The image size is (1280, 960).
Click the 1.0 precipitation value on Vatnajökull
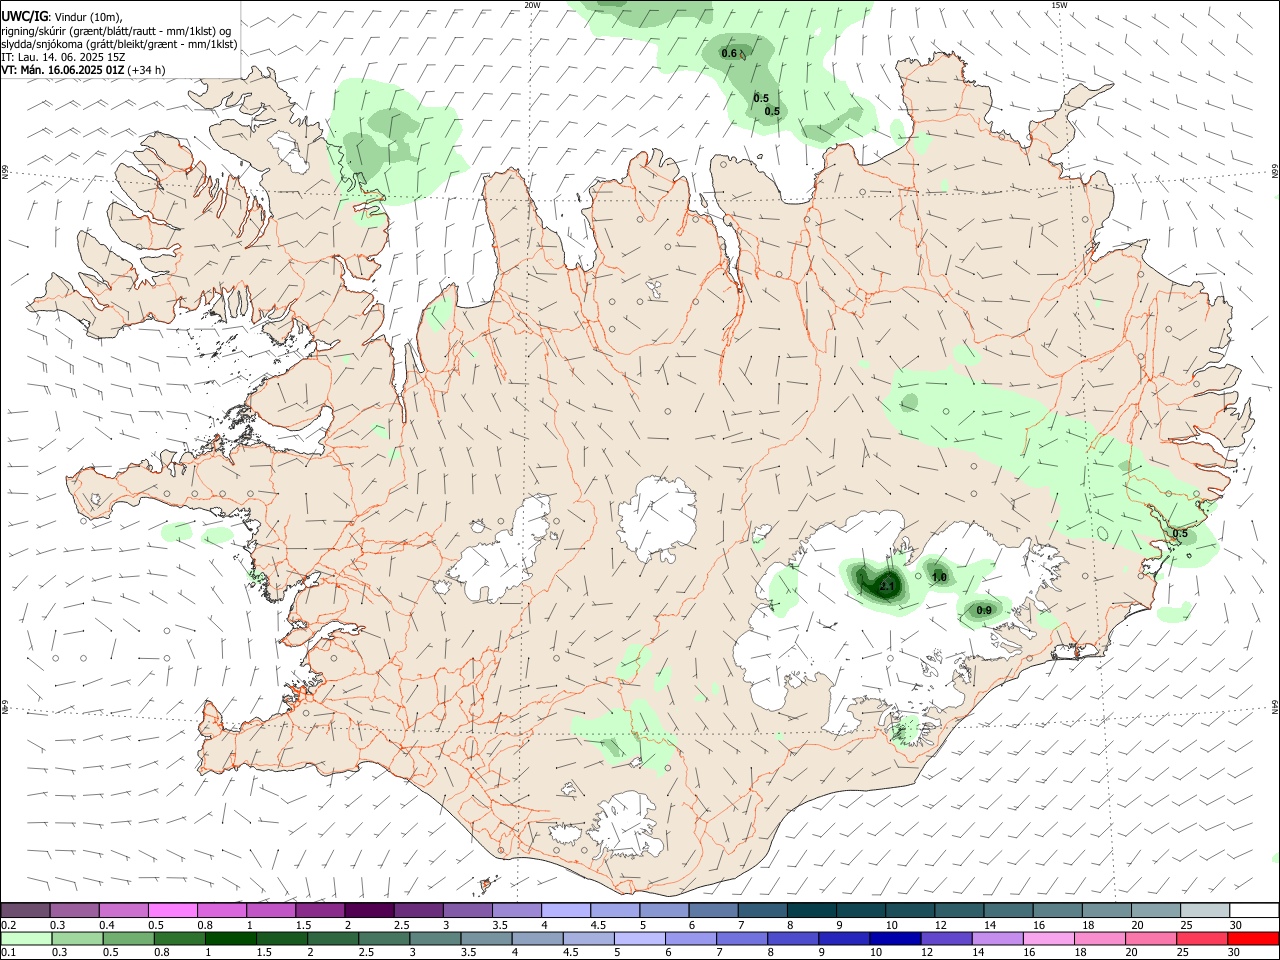[x=939, y=577]
